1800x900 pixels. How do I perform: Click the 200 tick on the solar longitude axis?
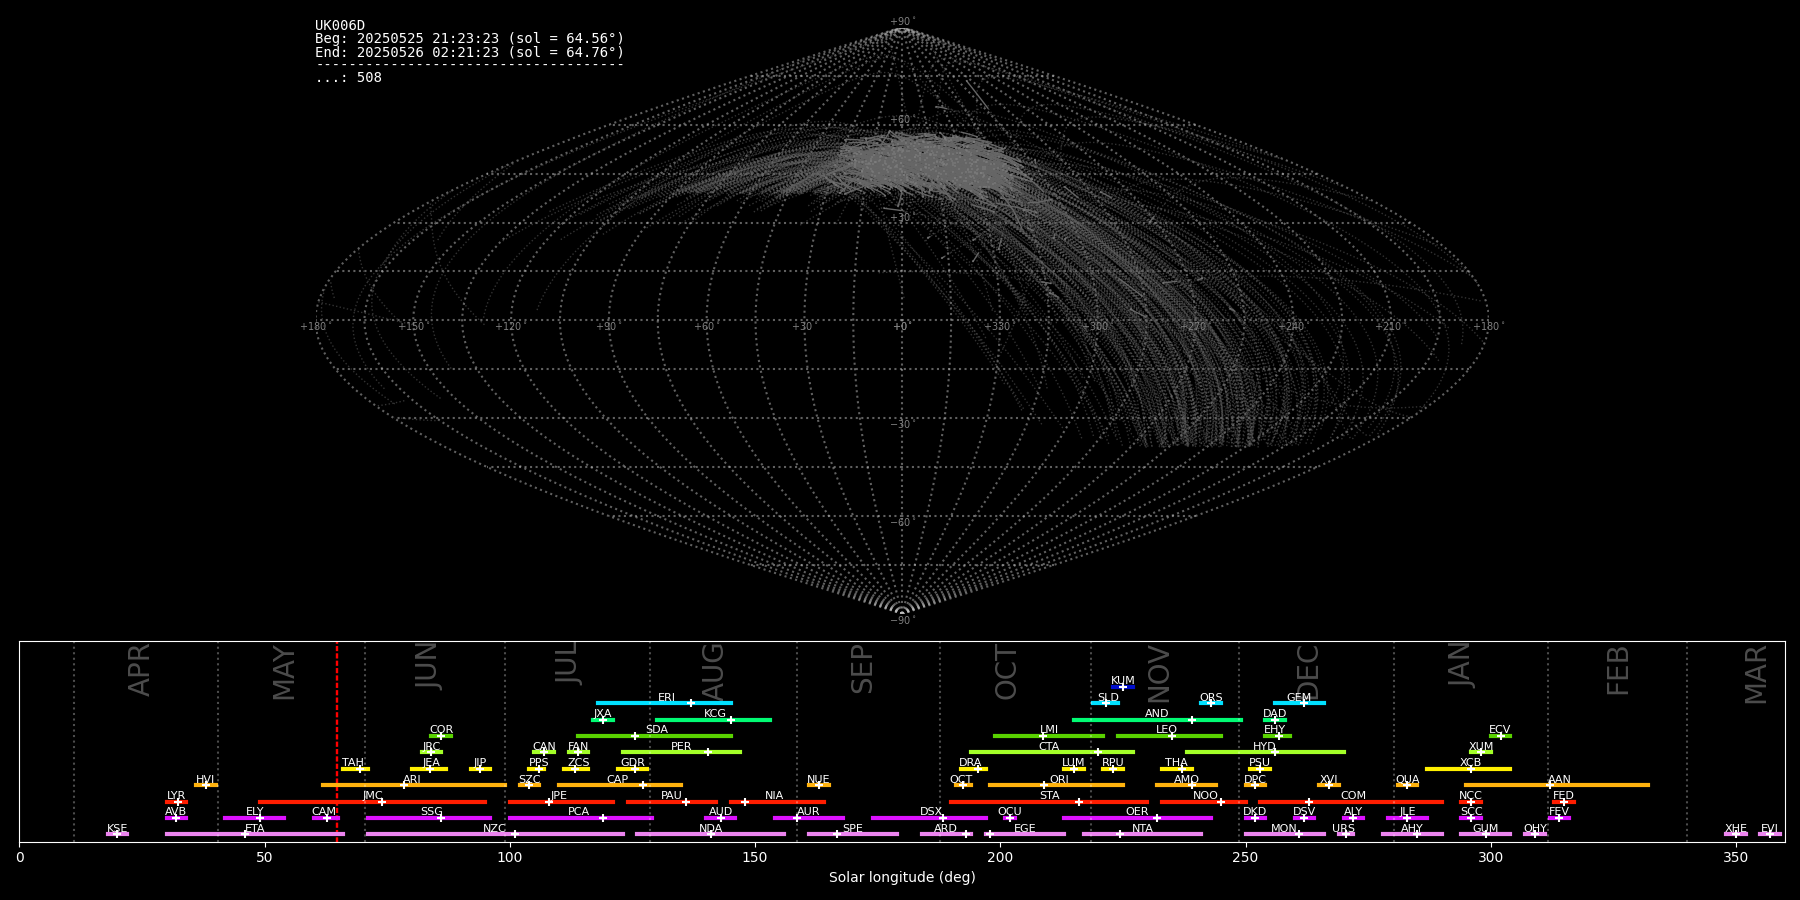point(1000,857)
